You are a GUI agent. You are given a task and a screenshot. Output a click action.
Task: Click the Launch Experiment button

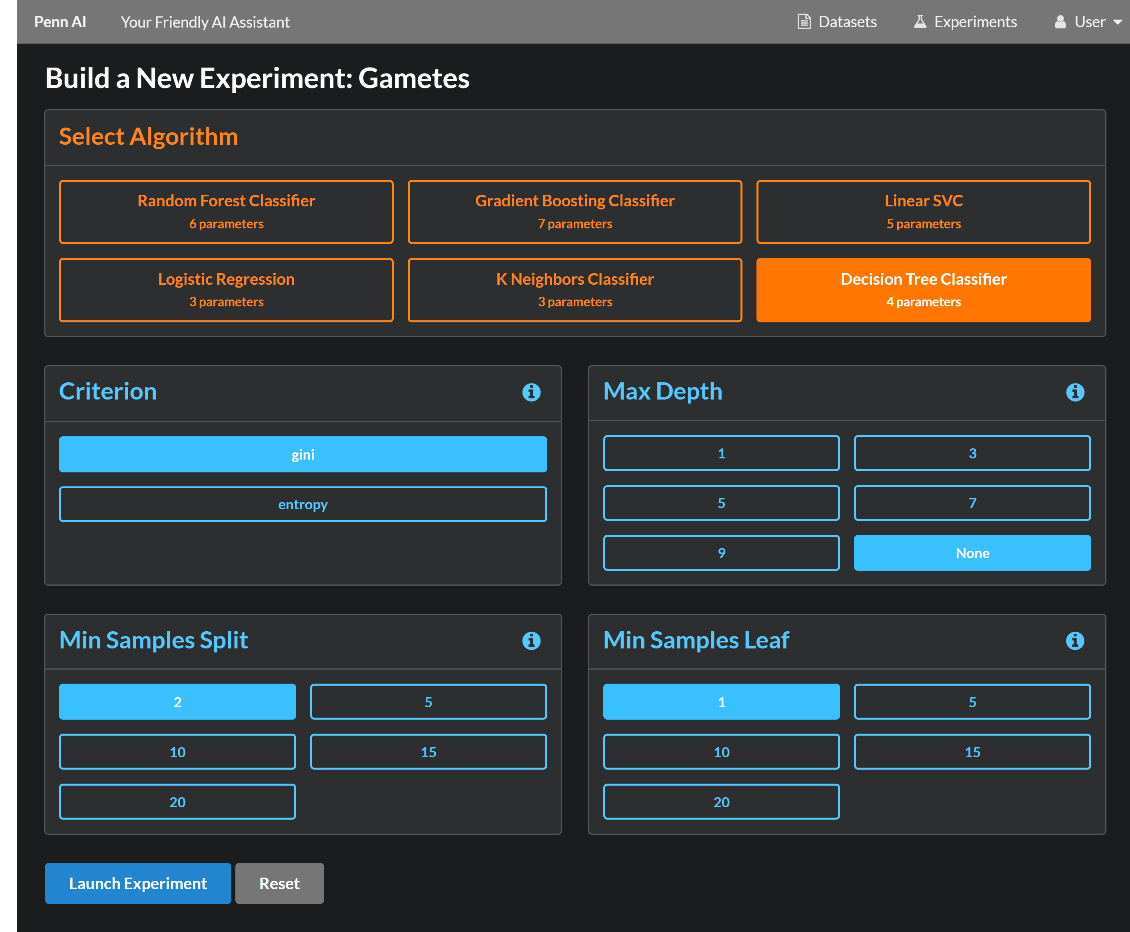[138, 884]
